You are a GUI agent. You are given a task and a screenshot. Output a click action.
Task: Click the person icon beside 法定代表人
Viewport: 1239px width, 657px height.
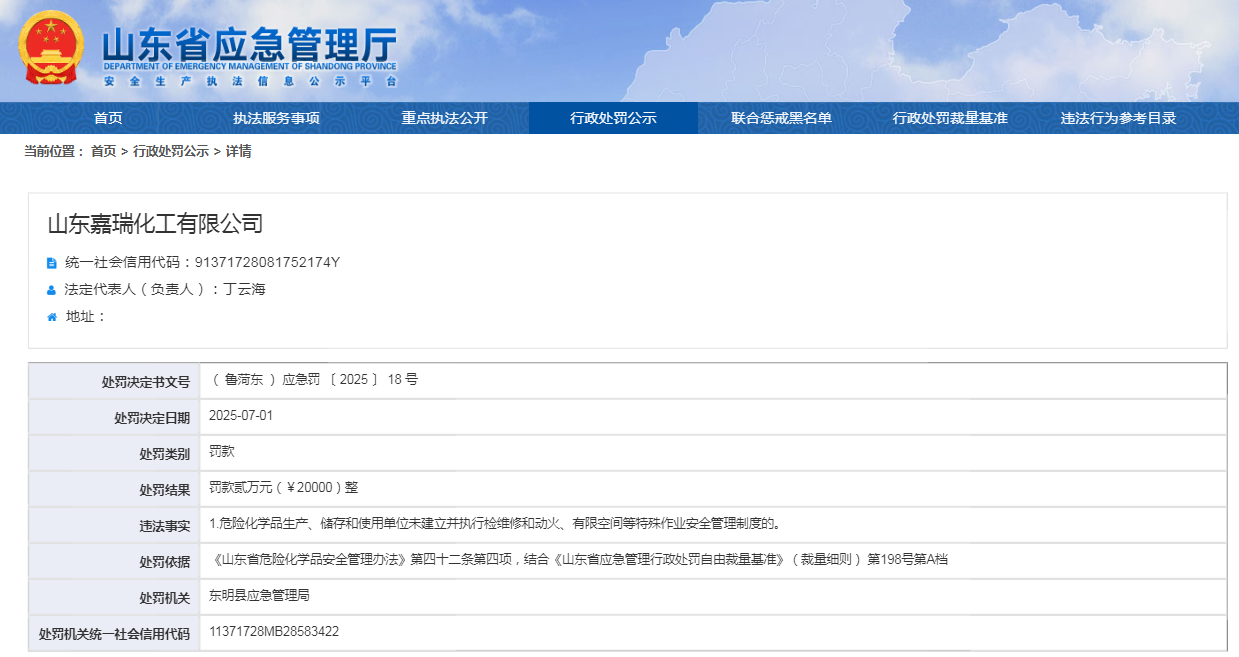coord(52,290)
